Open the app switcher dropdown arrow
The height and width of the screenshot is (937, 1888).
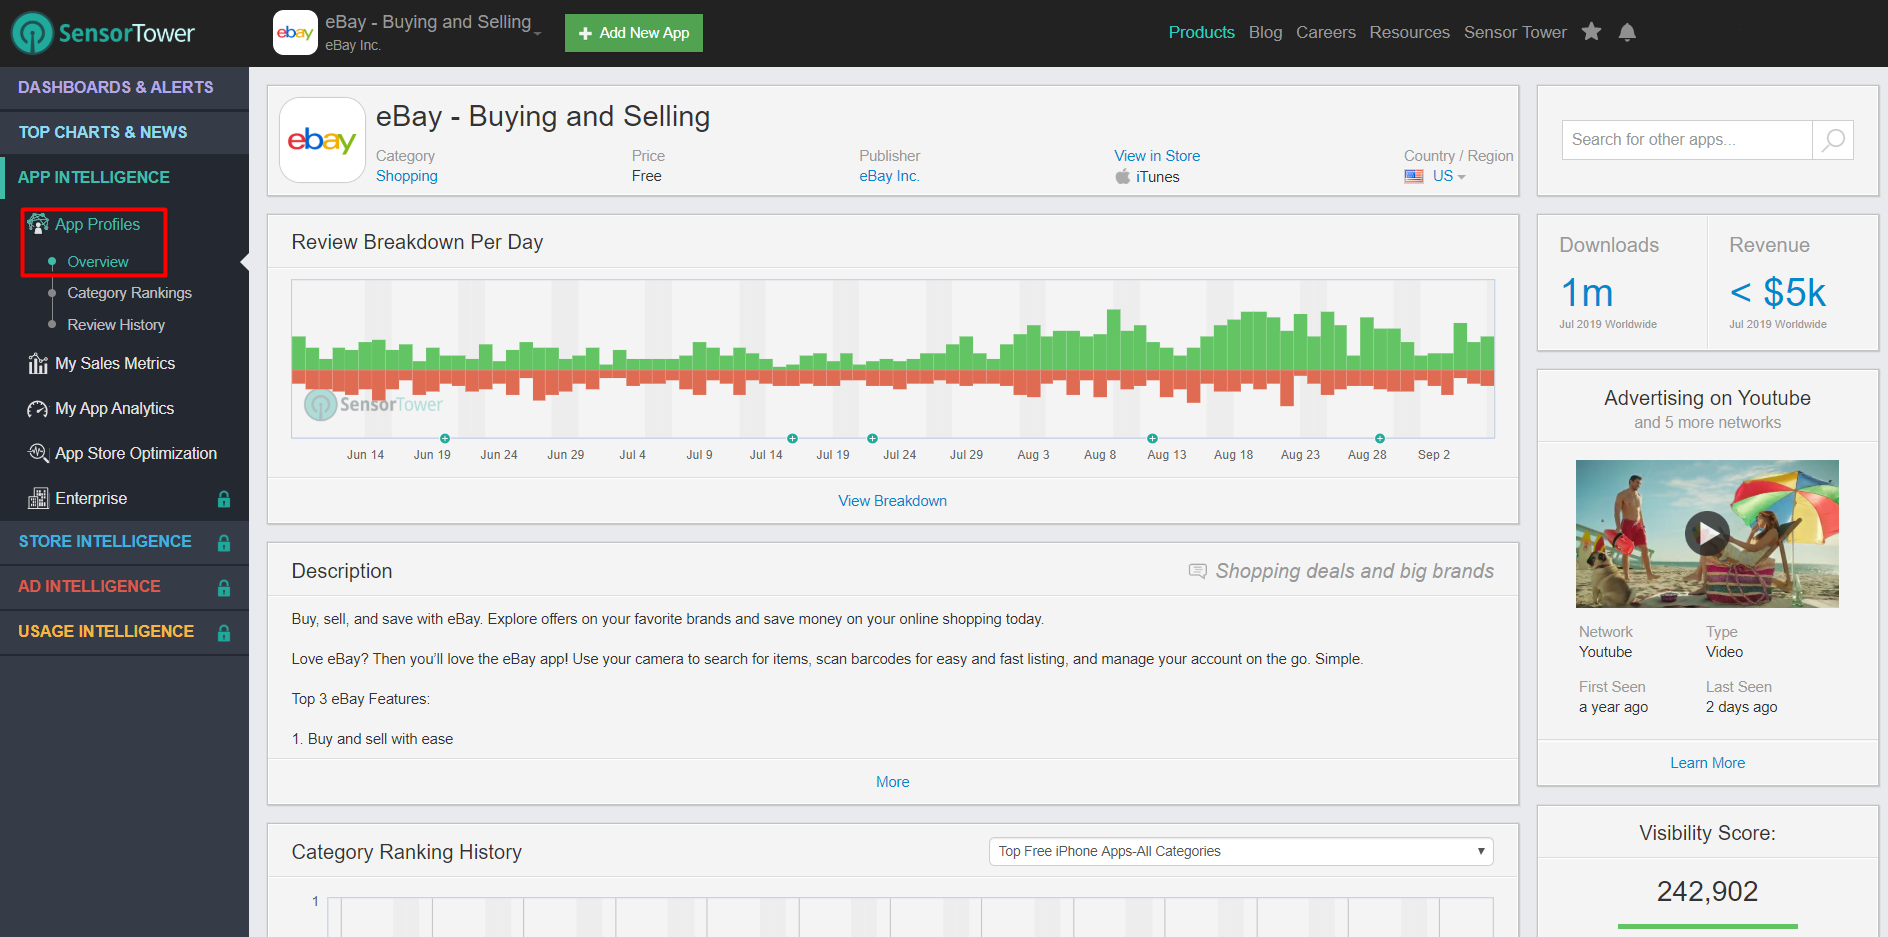537,33
